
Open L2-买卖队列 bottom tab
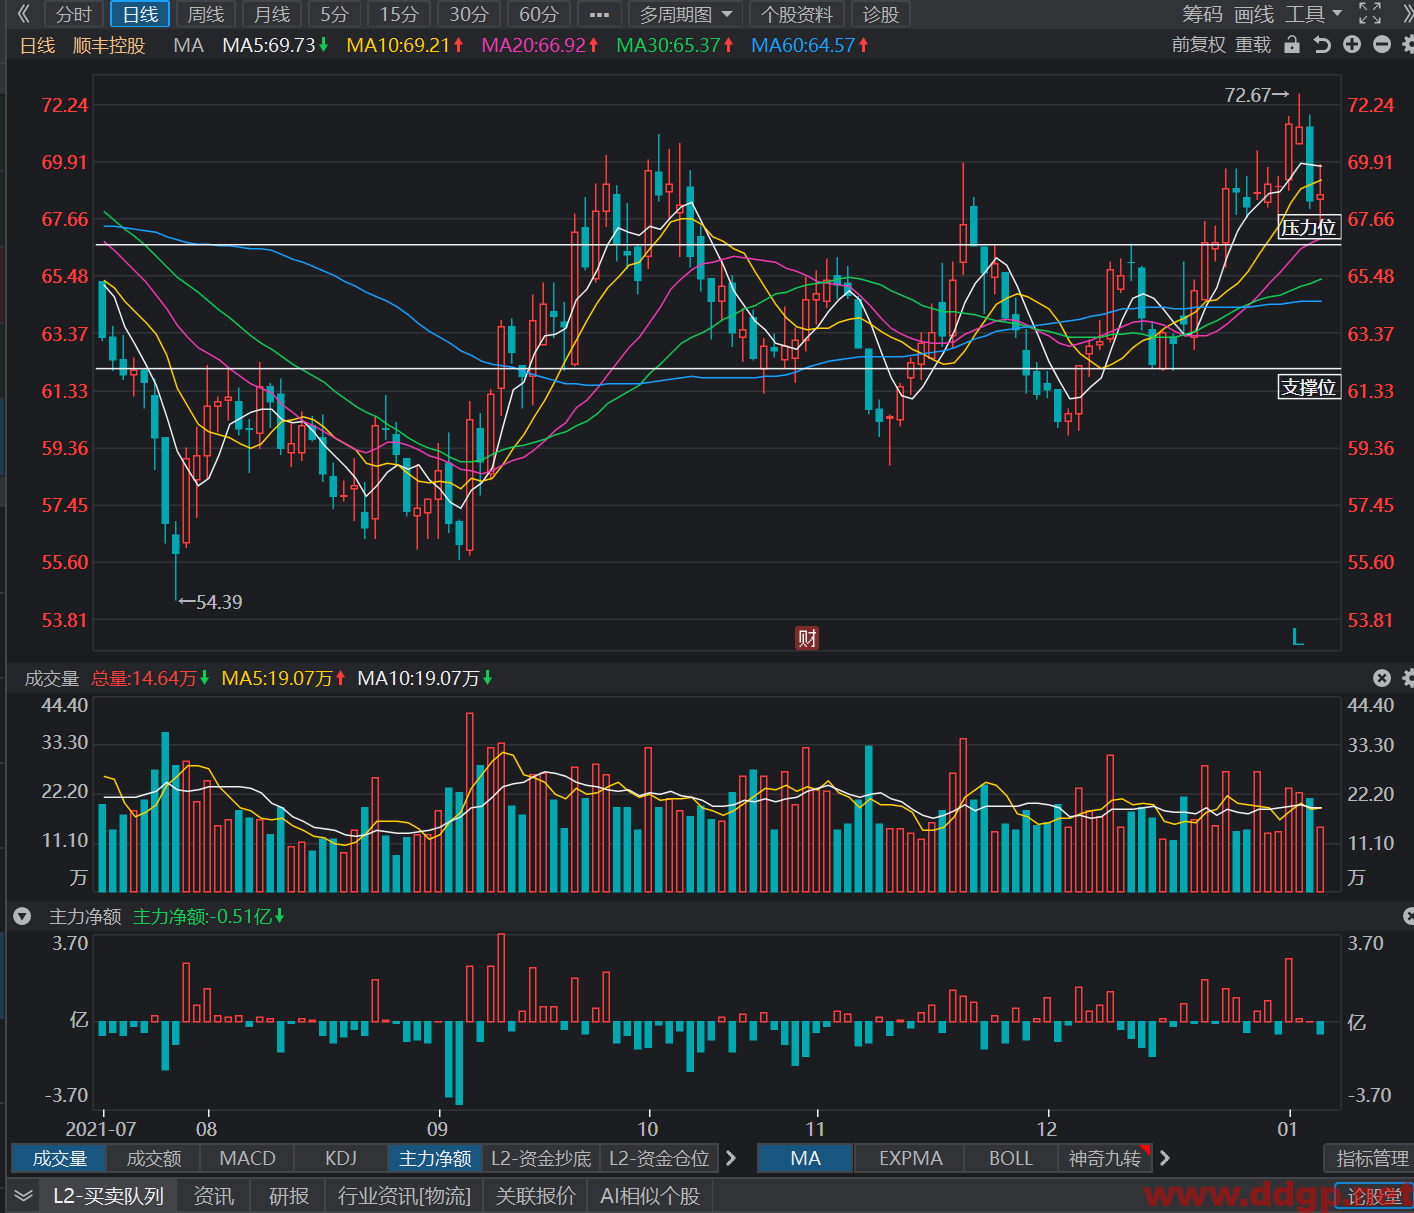click(x=108, y=1196)
